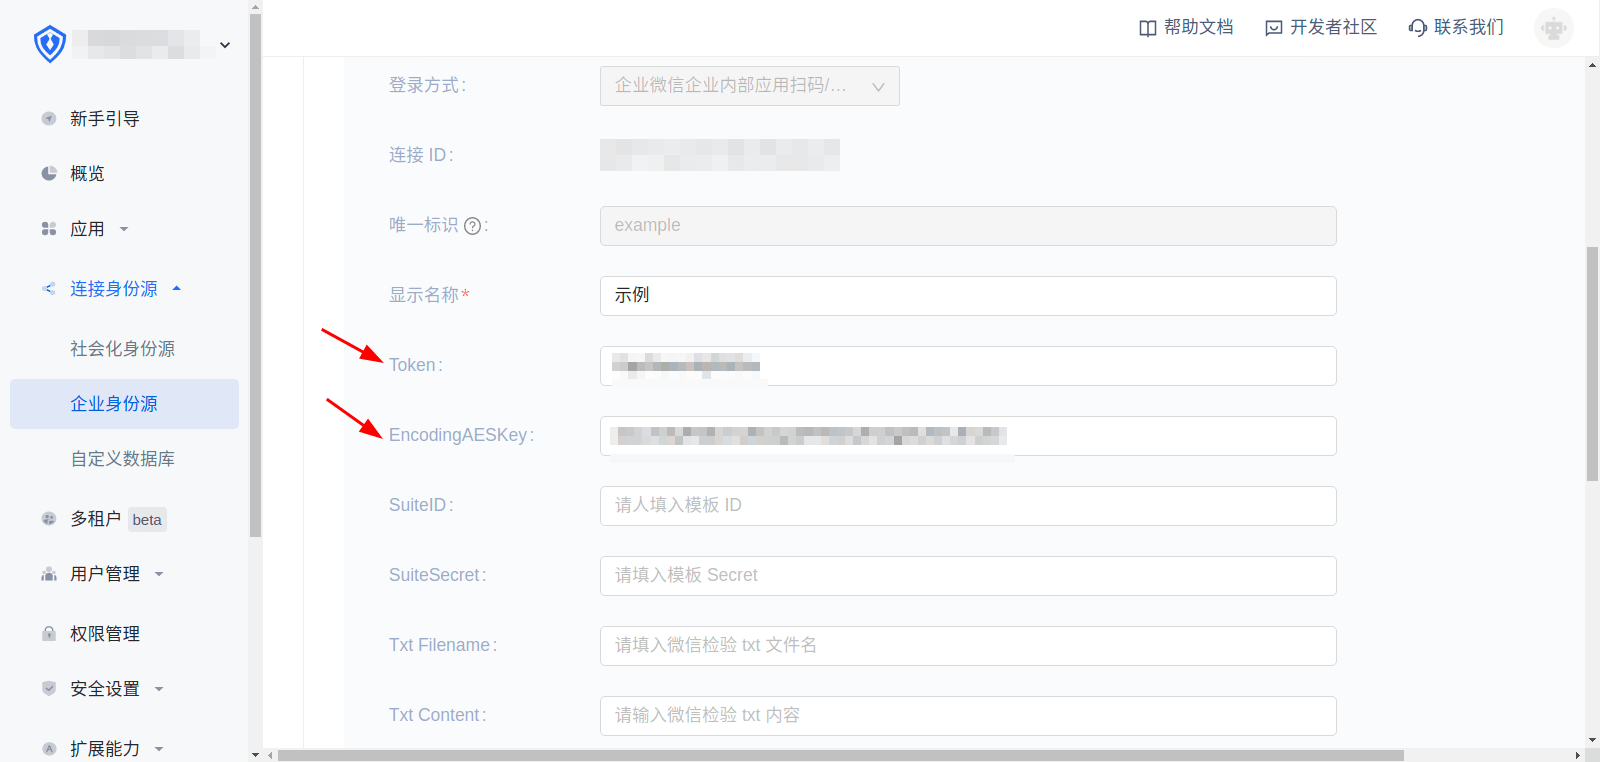Screen dimensions: 1600x762
Task: Click the 概览 pie chart icon
Action: pos(48,174)
